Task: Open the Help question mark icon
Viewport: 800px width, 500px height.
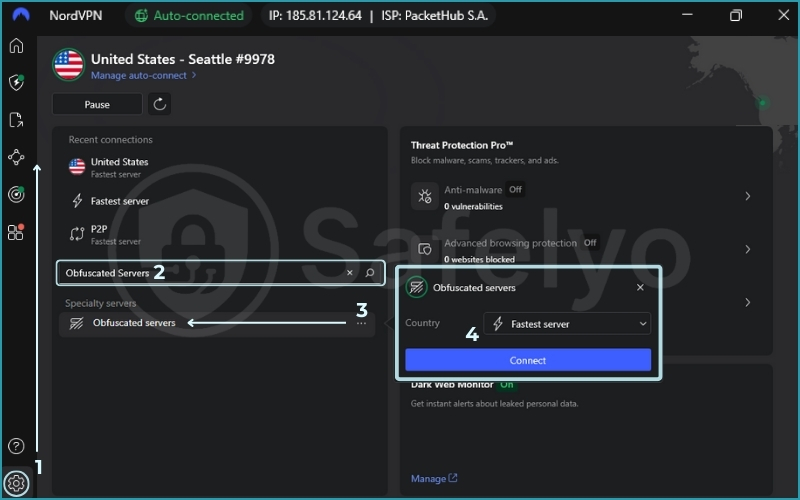Action: point(16,446)
